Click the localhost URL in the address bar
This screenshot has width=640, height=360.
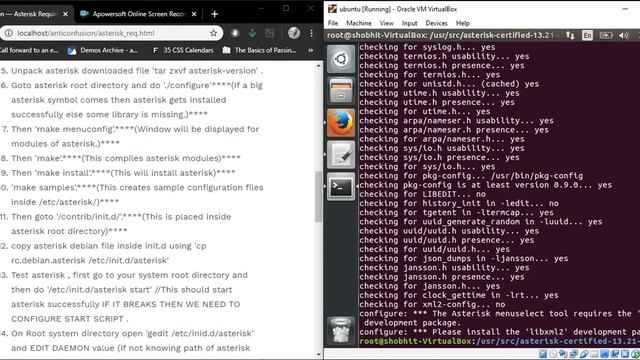(x=86, y=33)
